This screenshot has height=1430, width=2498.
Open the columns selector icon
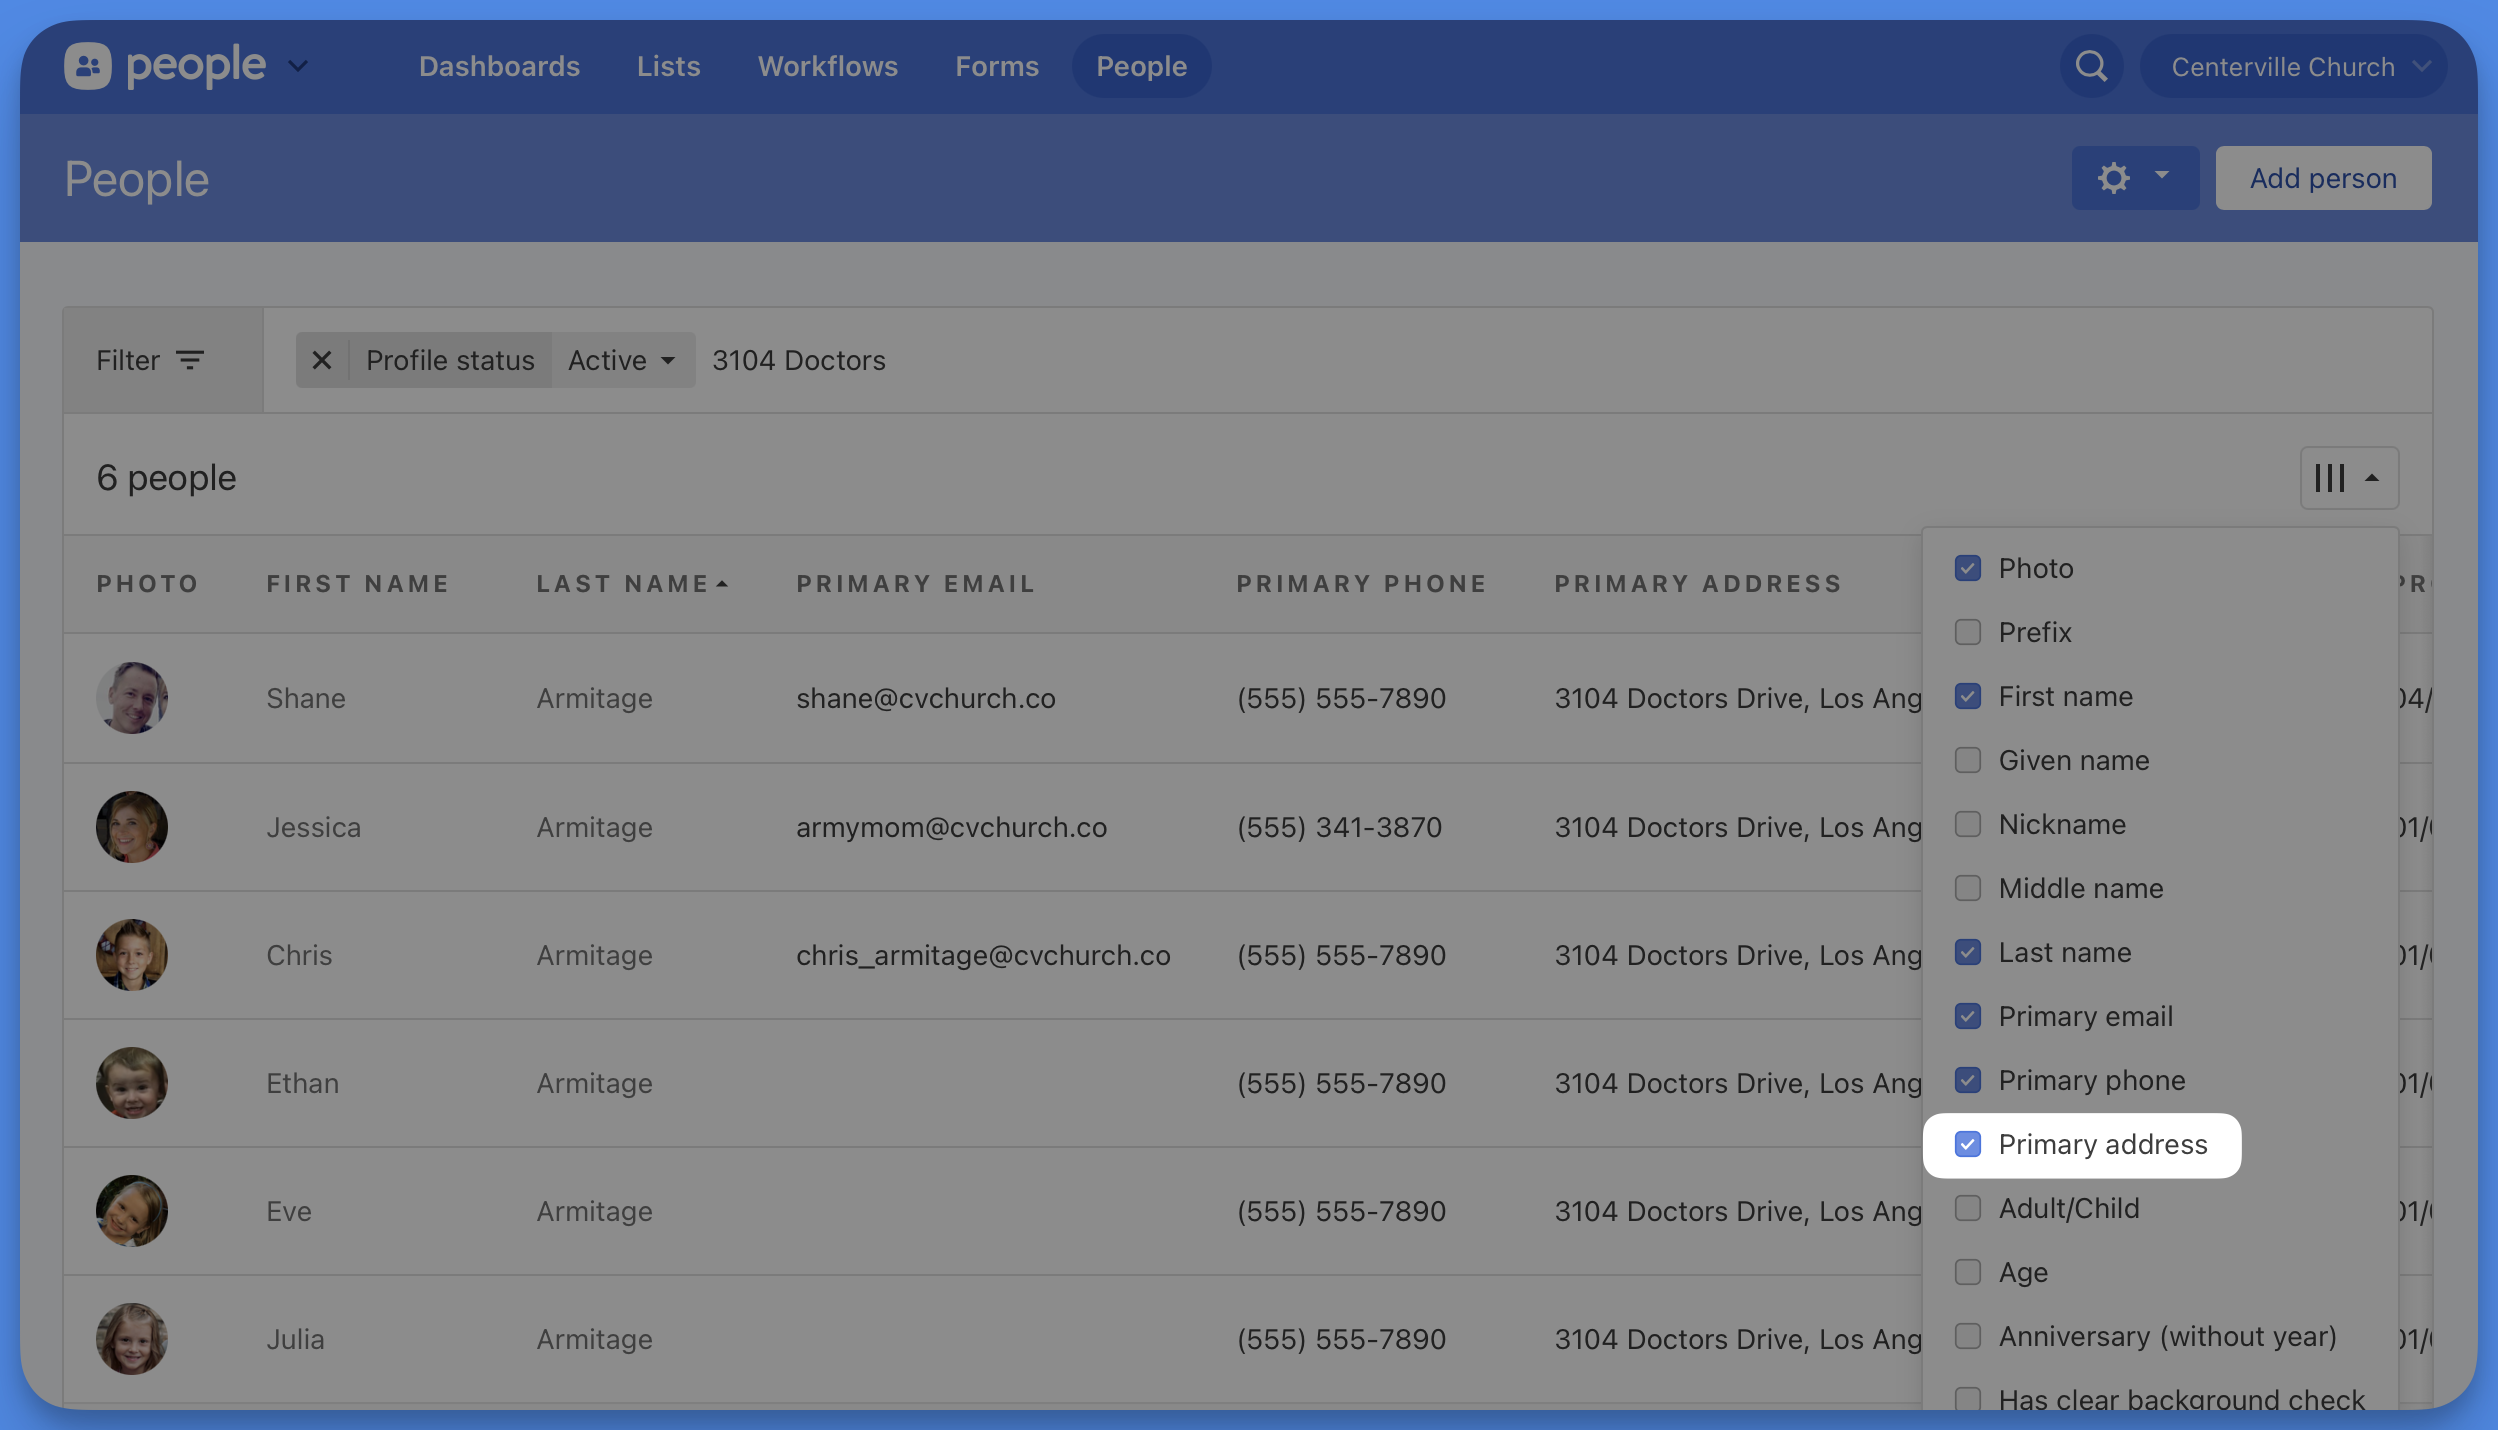pos(2331,478)
